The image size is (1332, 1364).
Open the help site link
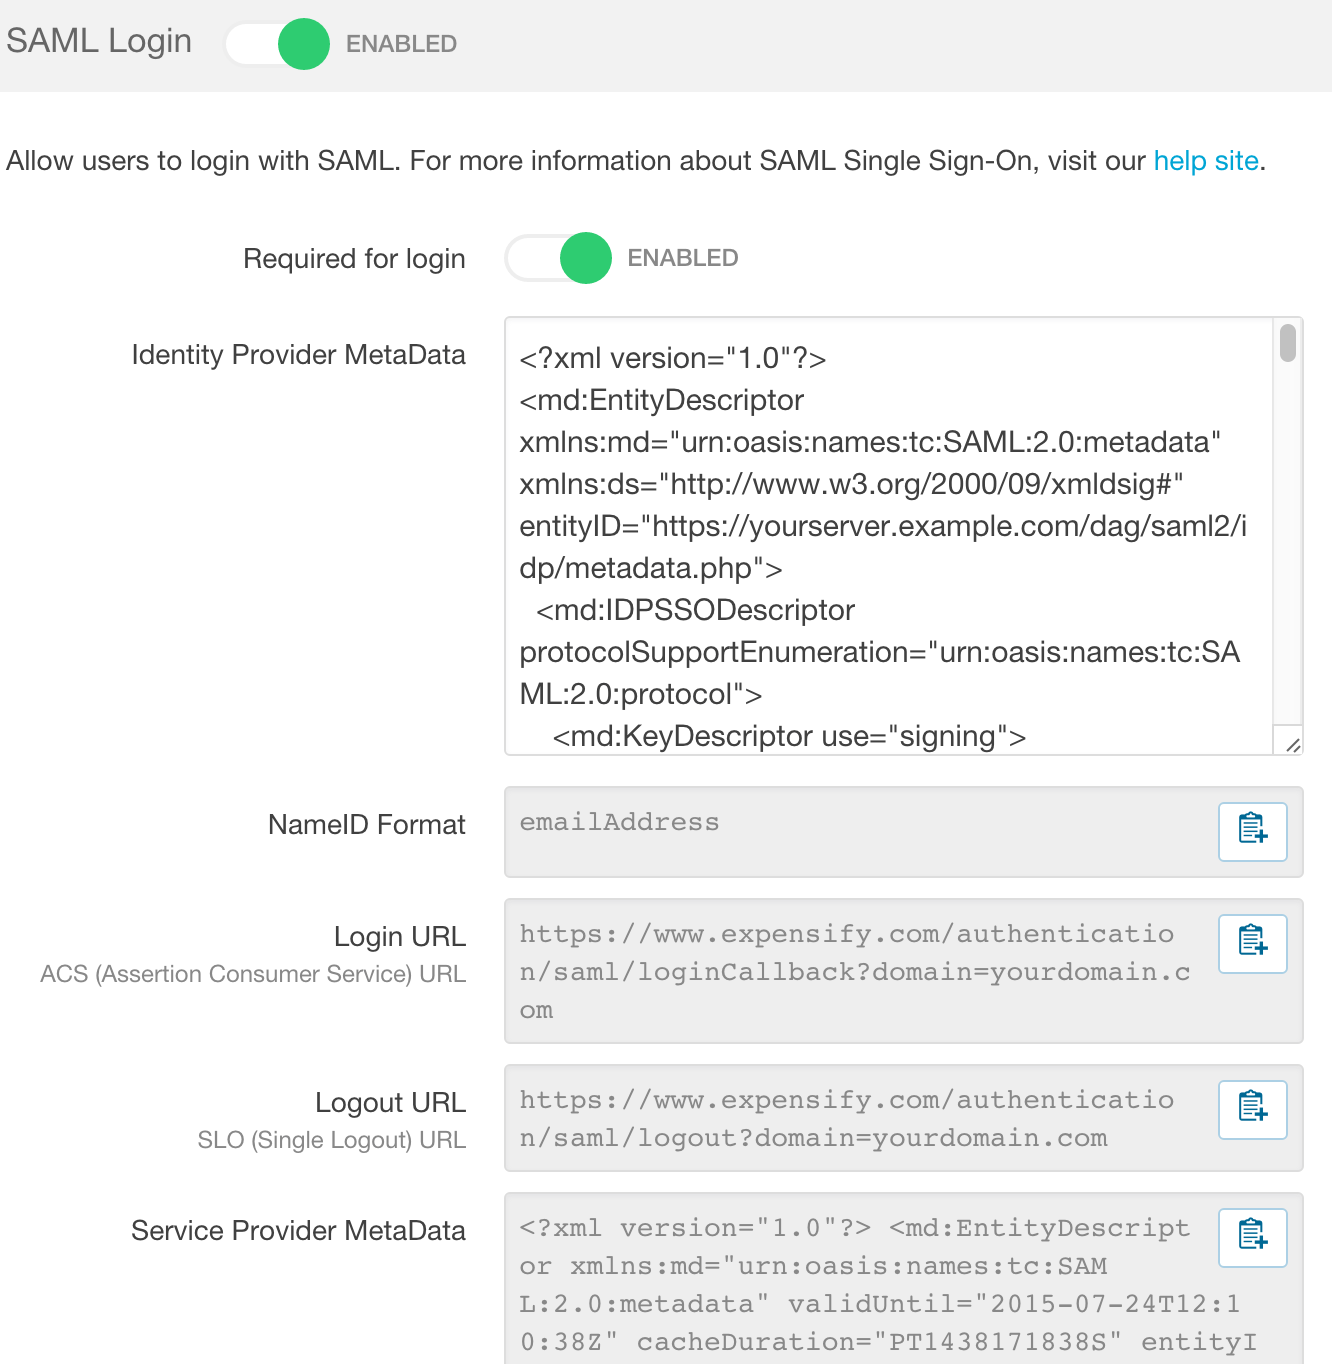(1205, 160)
